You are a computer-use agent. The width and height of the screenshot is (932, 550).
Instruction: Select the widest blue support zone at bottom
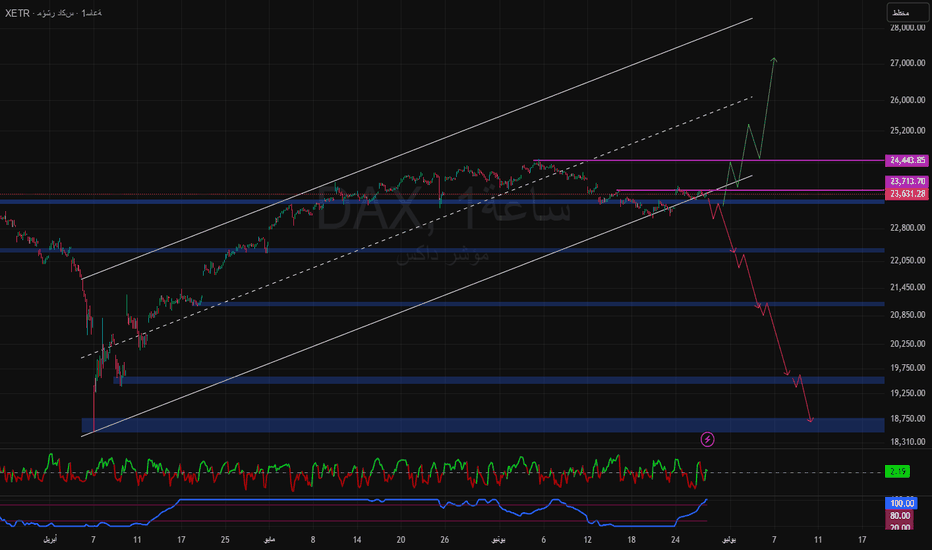(483, 425)
